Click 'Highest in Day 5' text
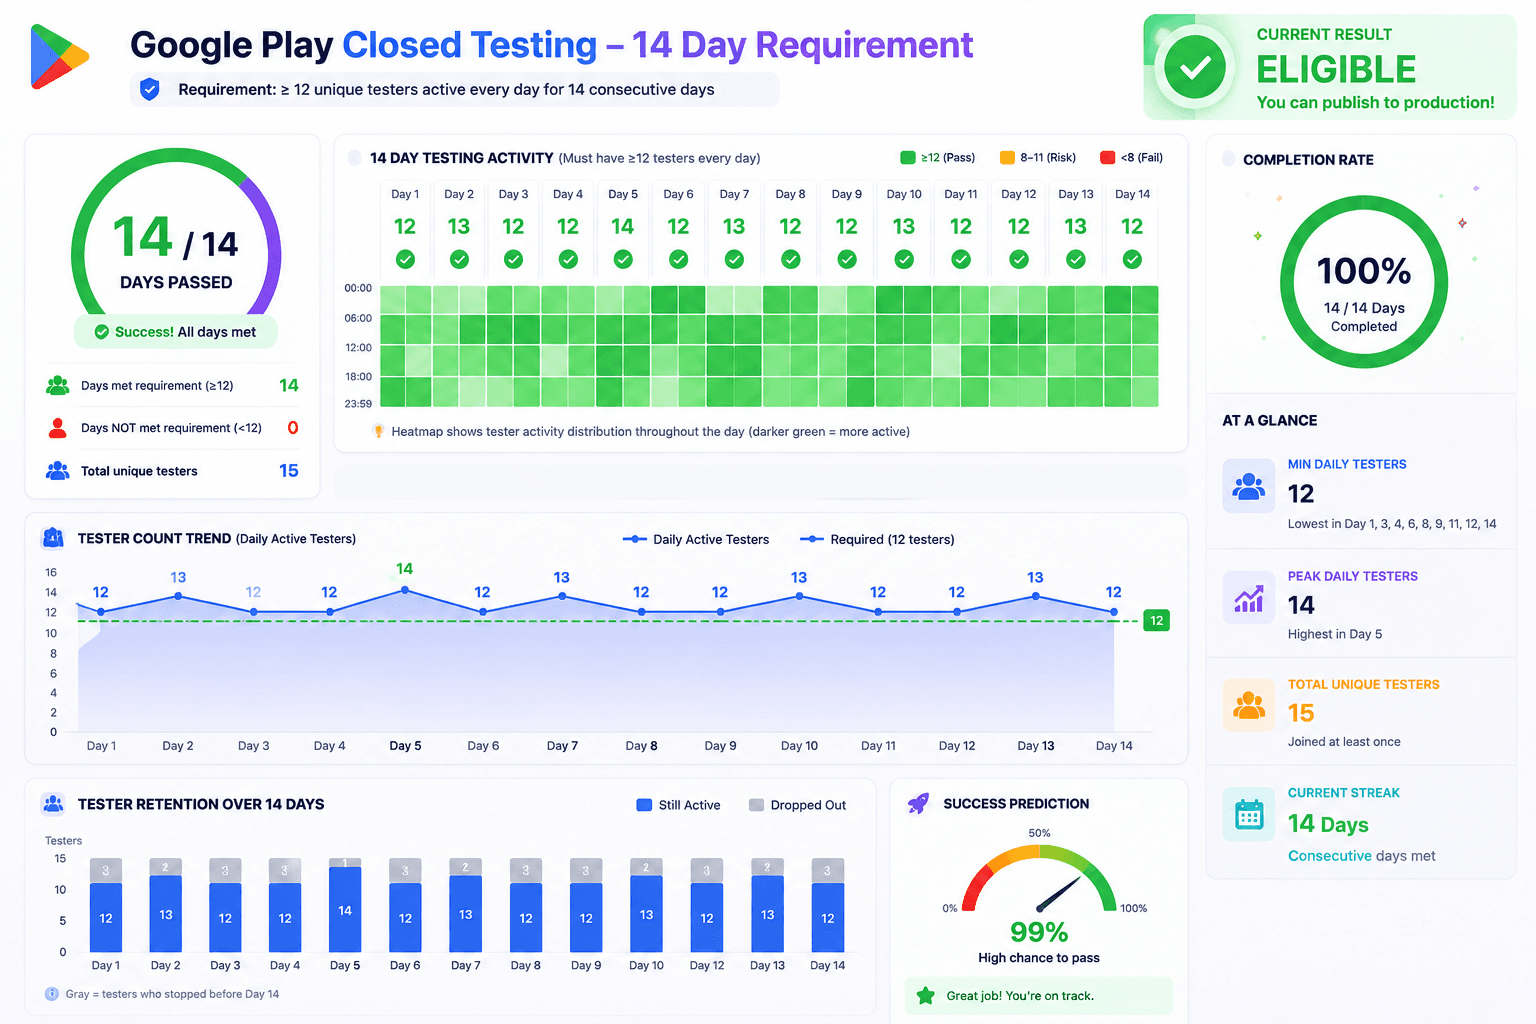Viewport: 1536px width, 1024px height. click(1335, 634)
